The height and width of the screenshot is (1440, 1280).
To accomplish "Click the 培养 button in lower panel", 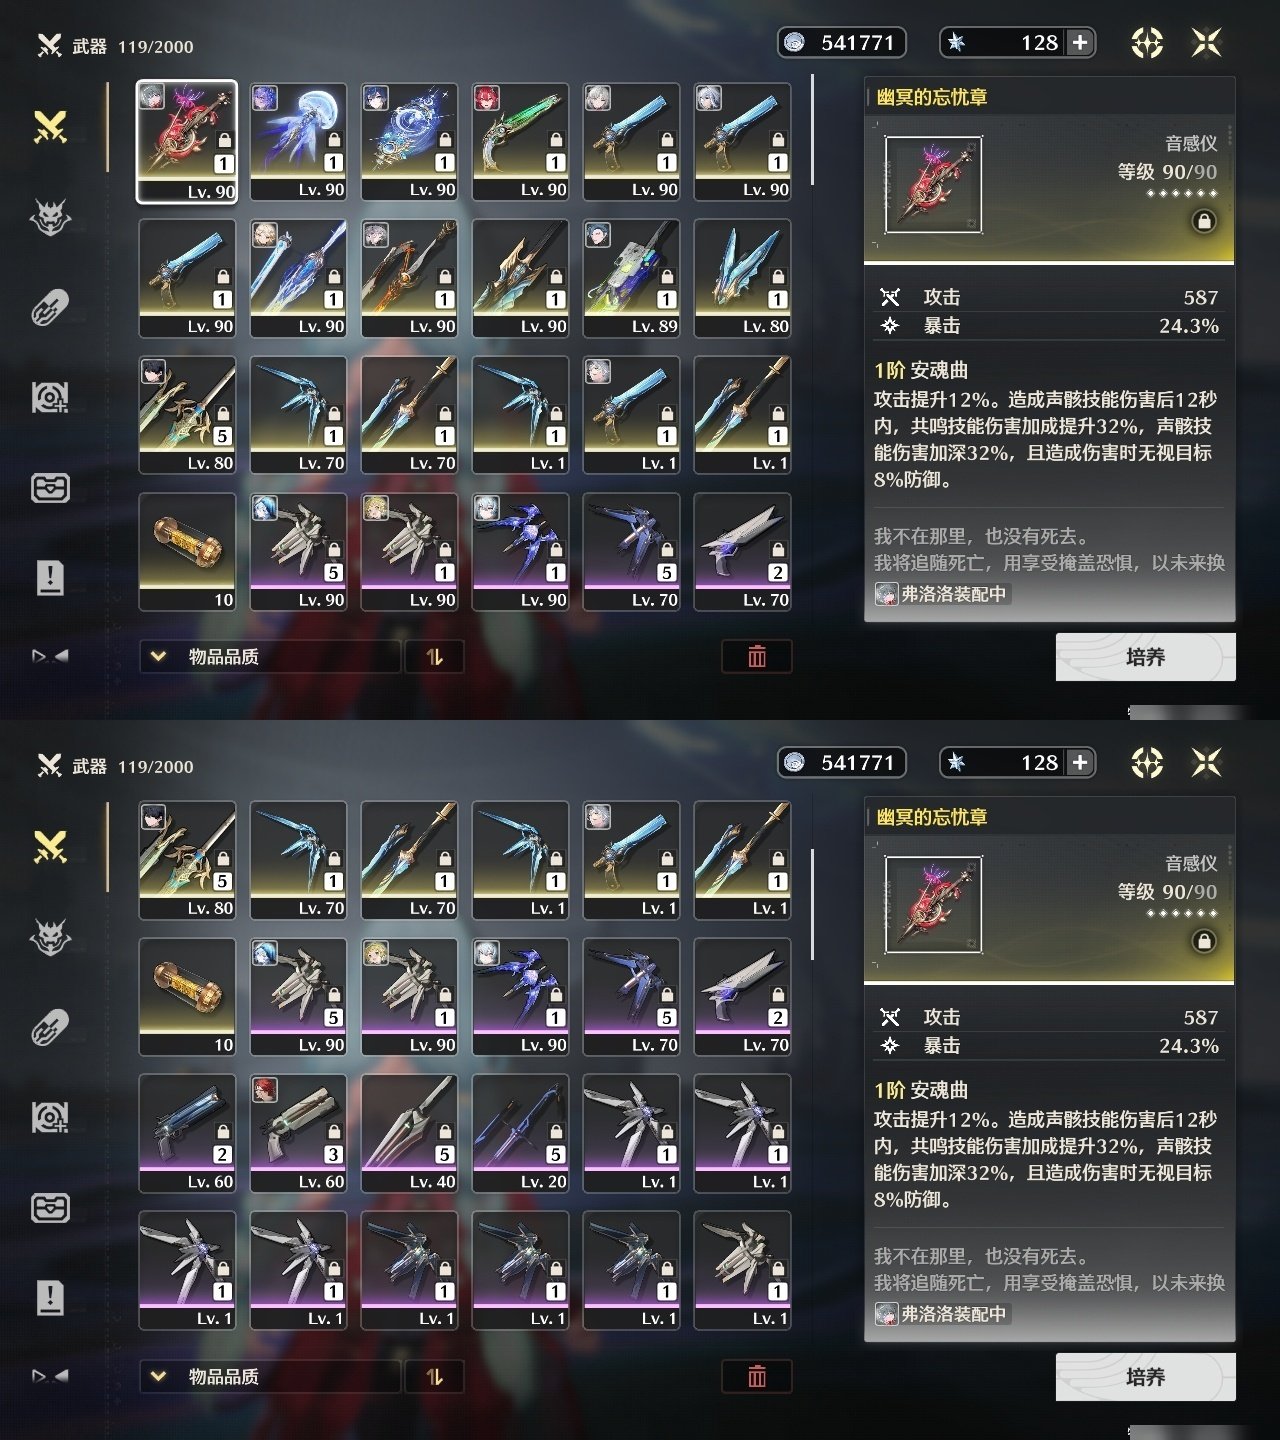I will pyautogui.click(x=1146, y=1377).
